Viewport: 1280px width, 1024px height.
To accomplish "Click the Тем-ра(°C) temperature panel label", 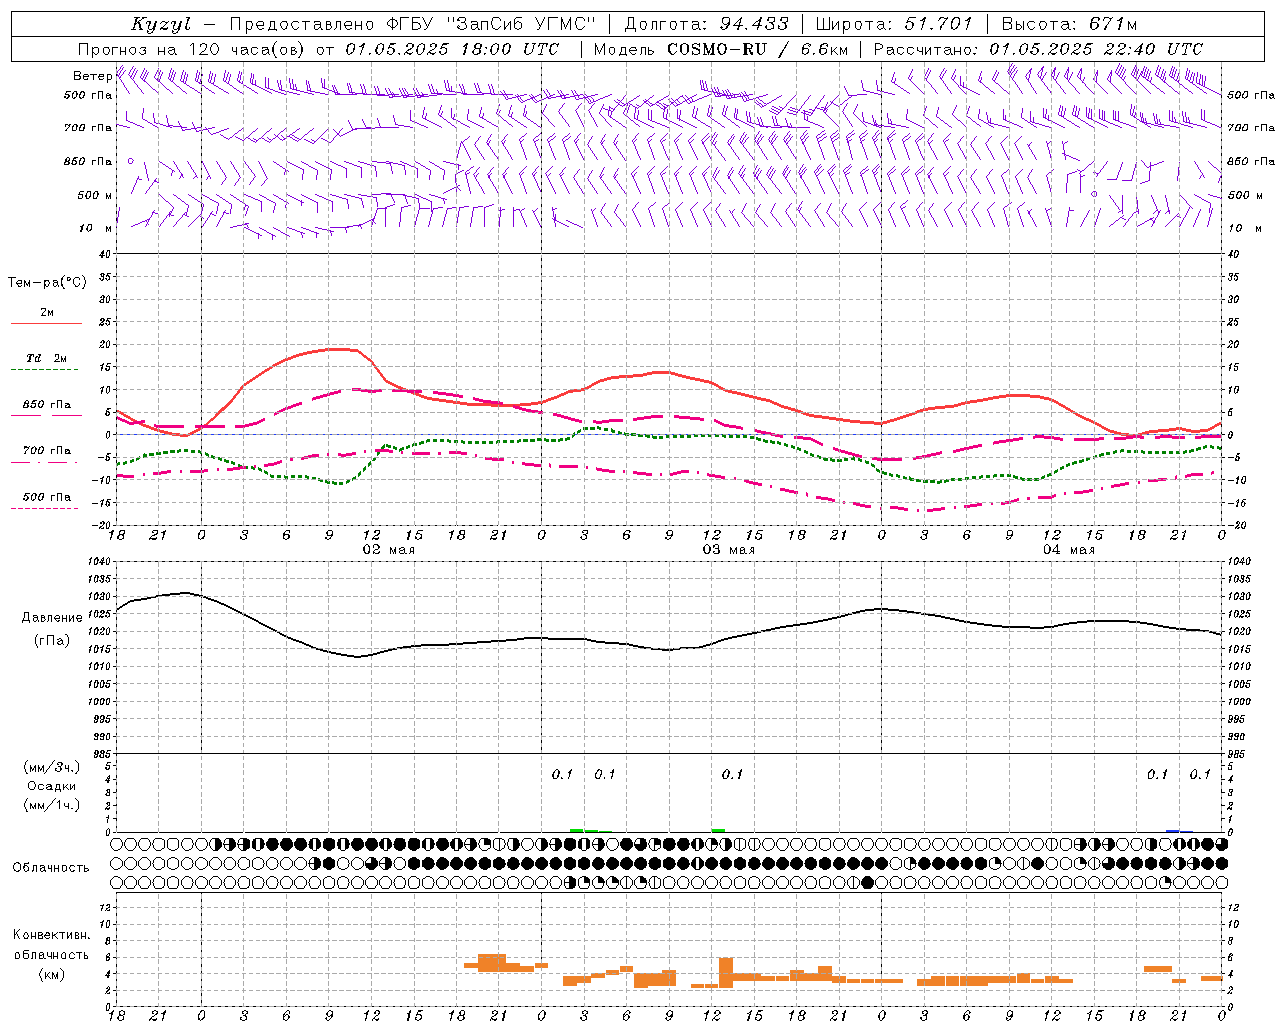I will click(x=47, y=283).
